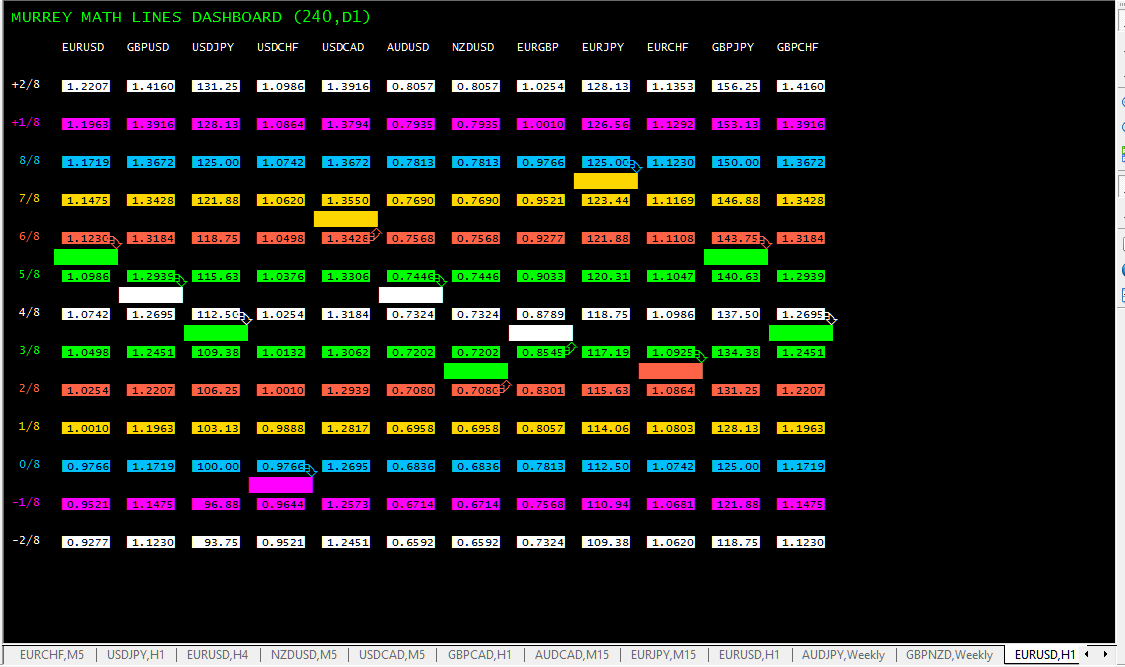This screenshot has height=667, width=1125.
Task: Click GBPJPY 2/8 value 131.25
Action: click(x=736, y=390)
